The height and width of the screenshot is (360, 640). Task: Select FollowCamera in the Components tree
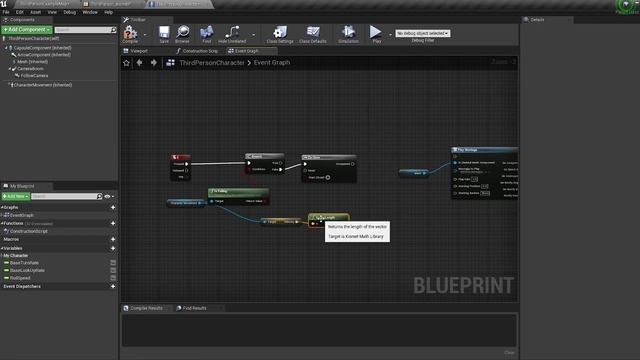pos(34,76)
